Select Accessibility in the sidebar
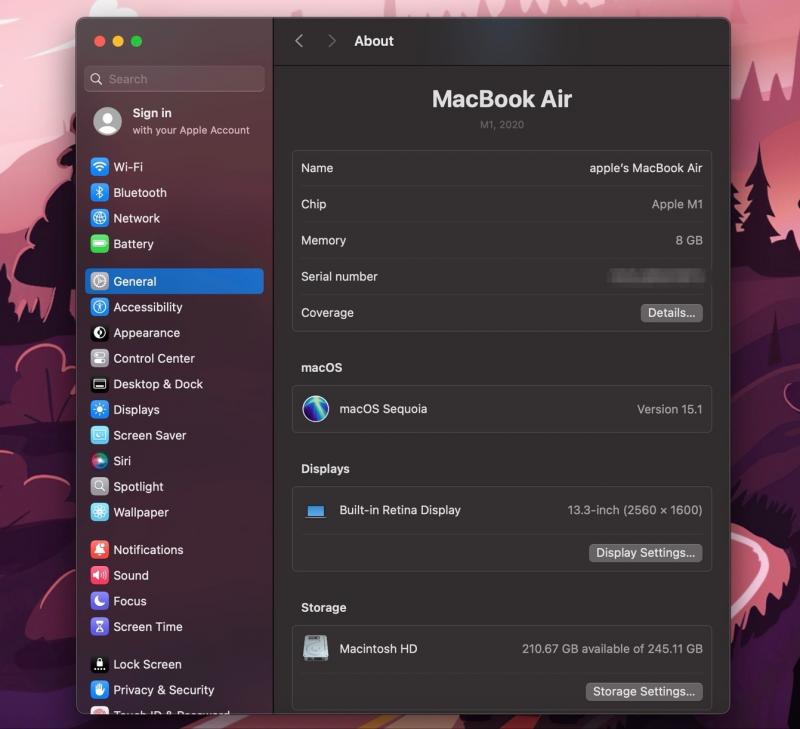Viewport: 800px width, 729px height. click(x=174, y=307)
